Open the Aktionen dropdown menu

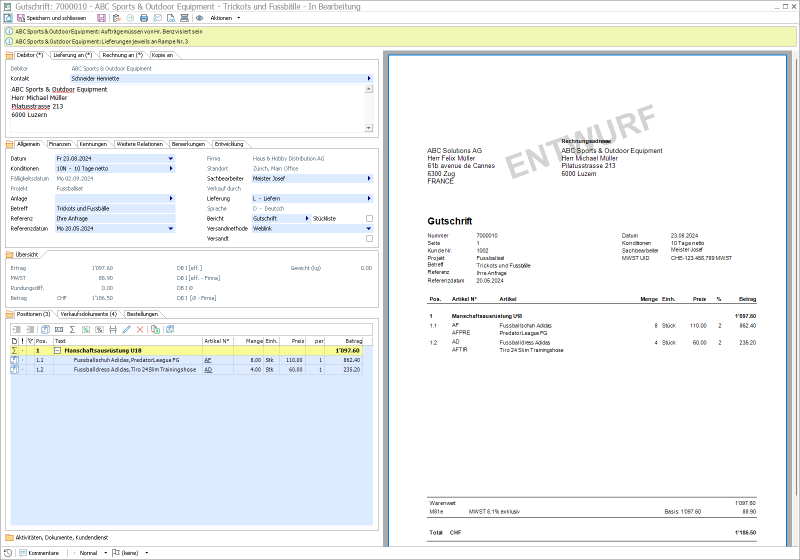pos(225,18)
